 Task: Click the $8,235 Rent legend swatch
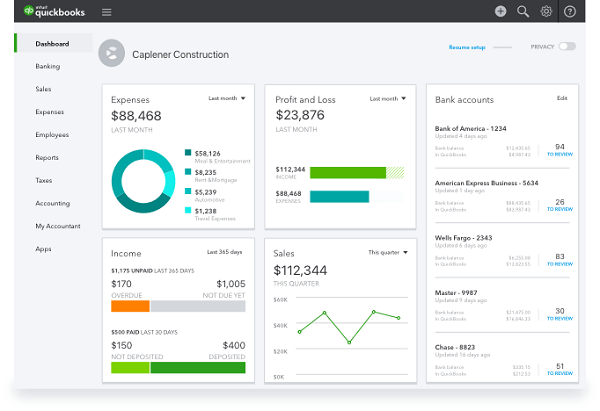[188, 171]
